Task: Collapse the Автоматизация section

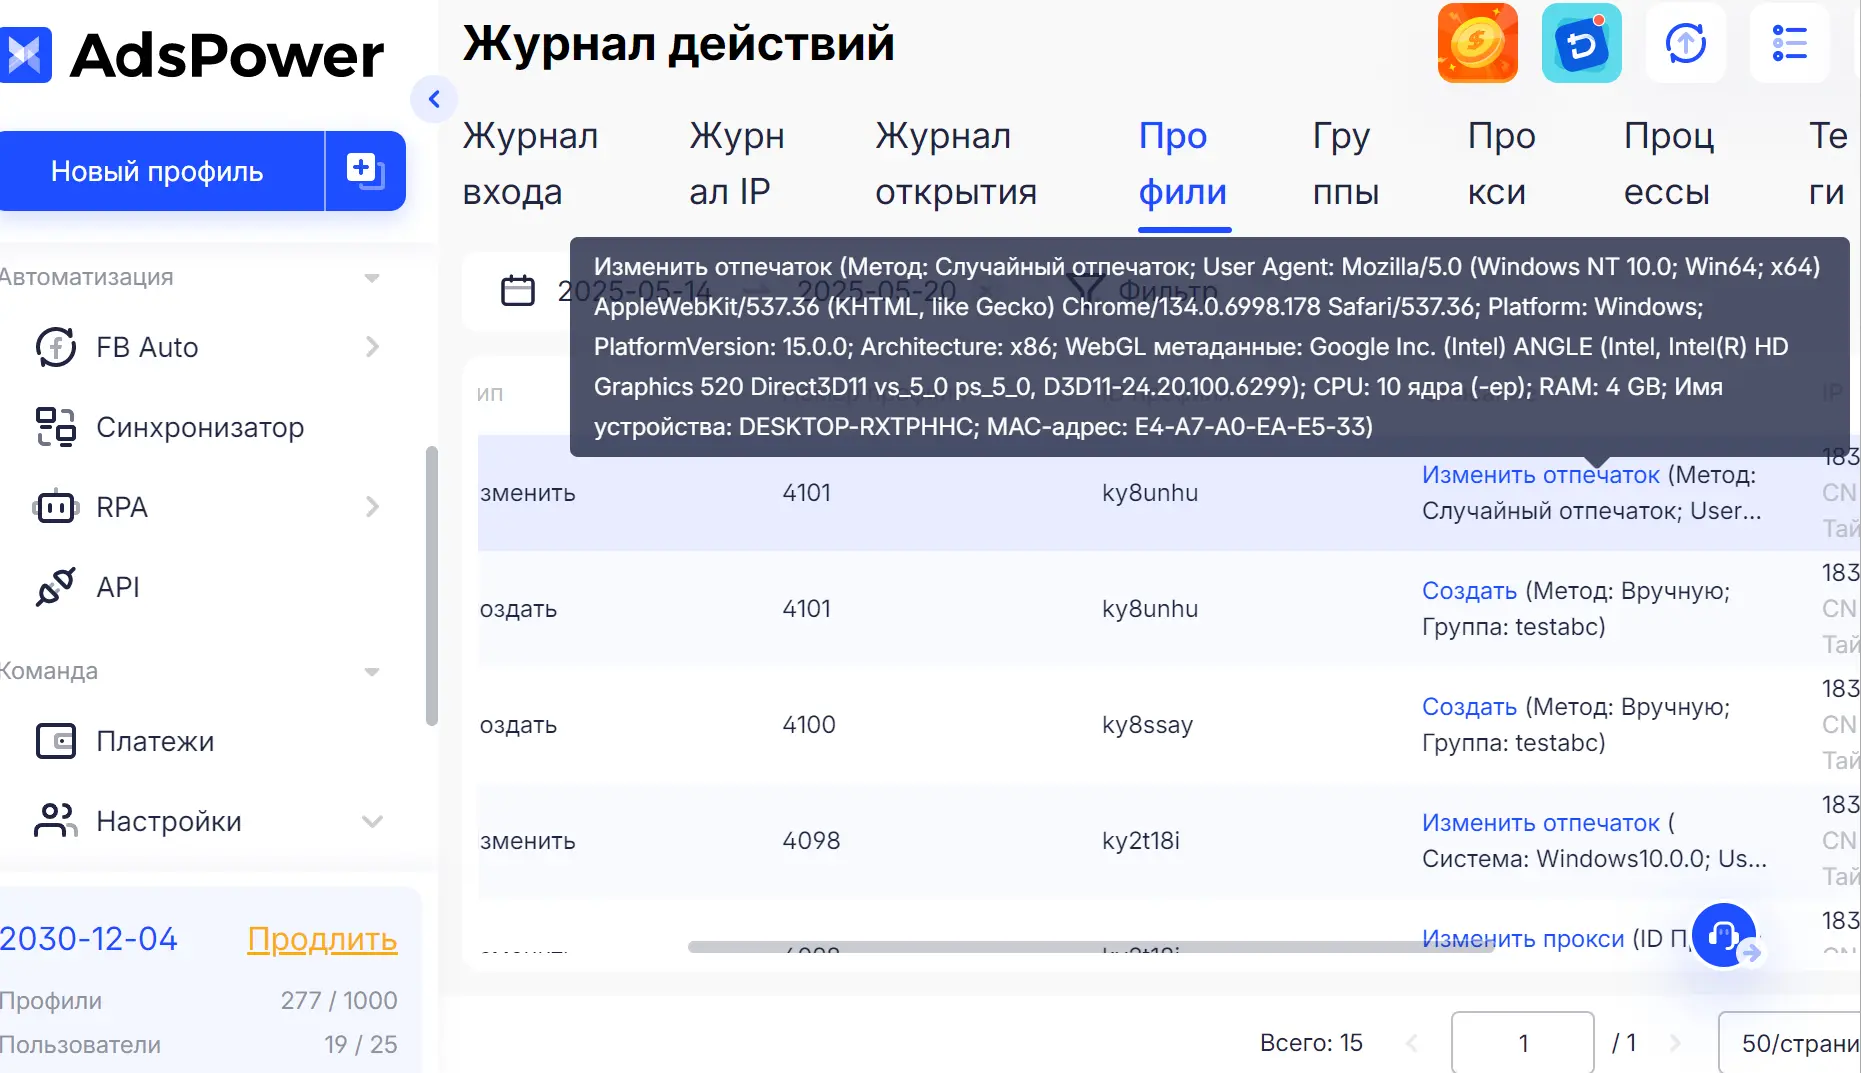Action: (372, 278)
